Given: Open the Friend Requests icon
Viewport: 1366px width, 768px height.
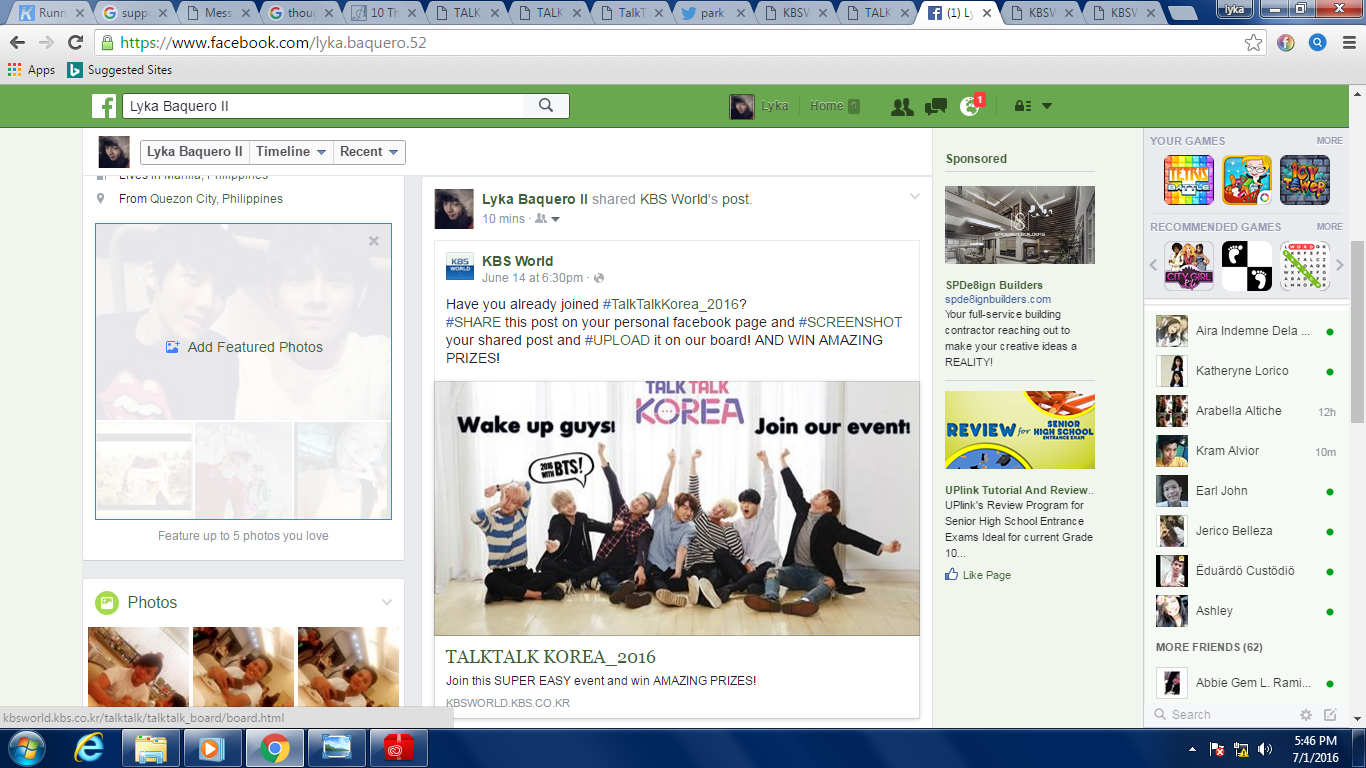Looking at the screenshot, I should click(x=902, y=106).
